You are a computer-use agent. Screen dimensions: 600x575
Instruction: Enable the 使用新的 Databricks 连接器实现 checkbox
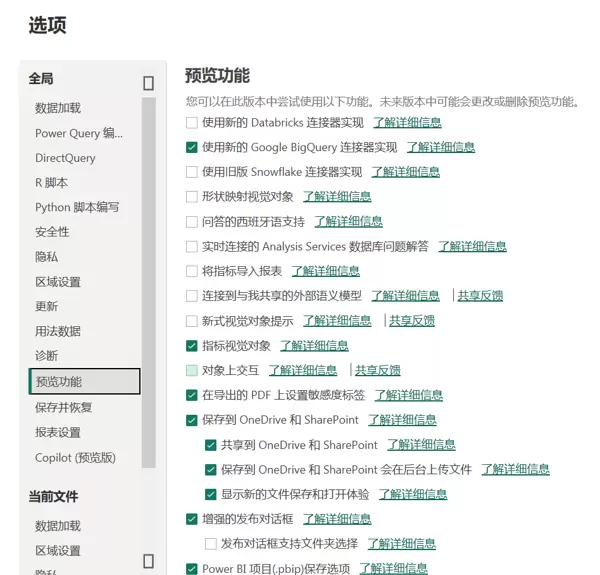(192, 122)
